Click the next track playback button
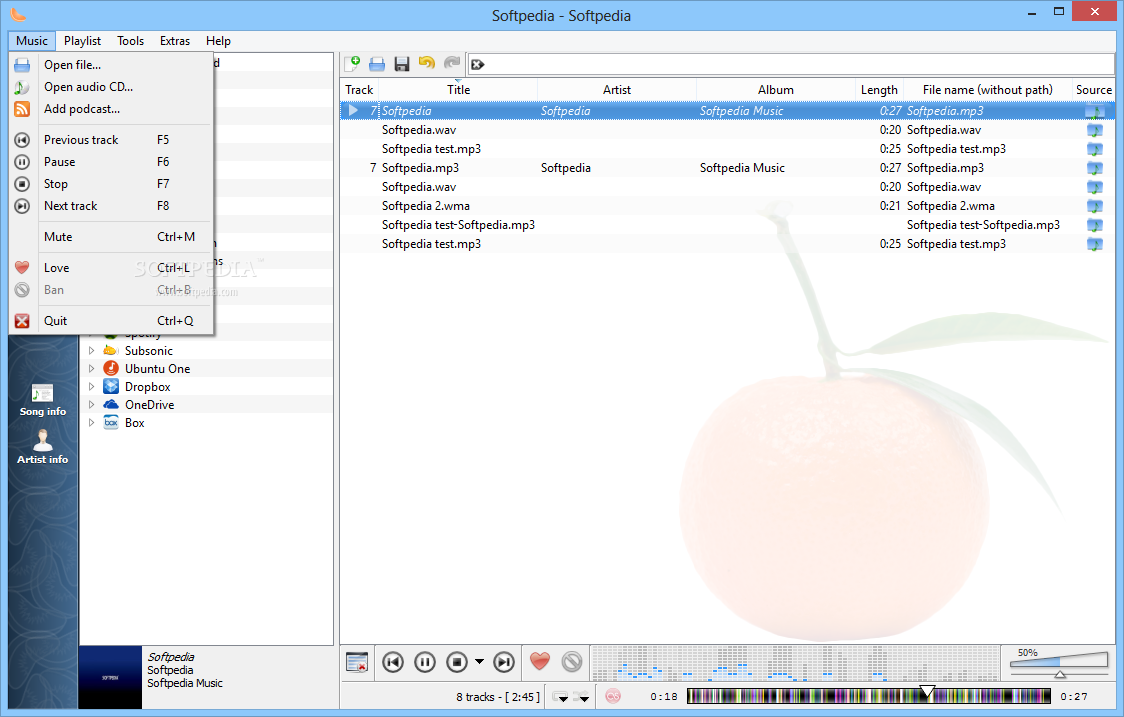 click(504, 663)
